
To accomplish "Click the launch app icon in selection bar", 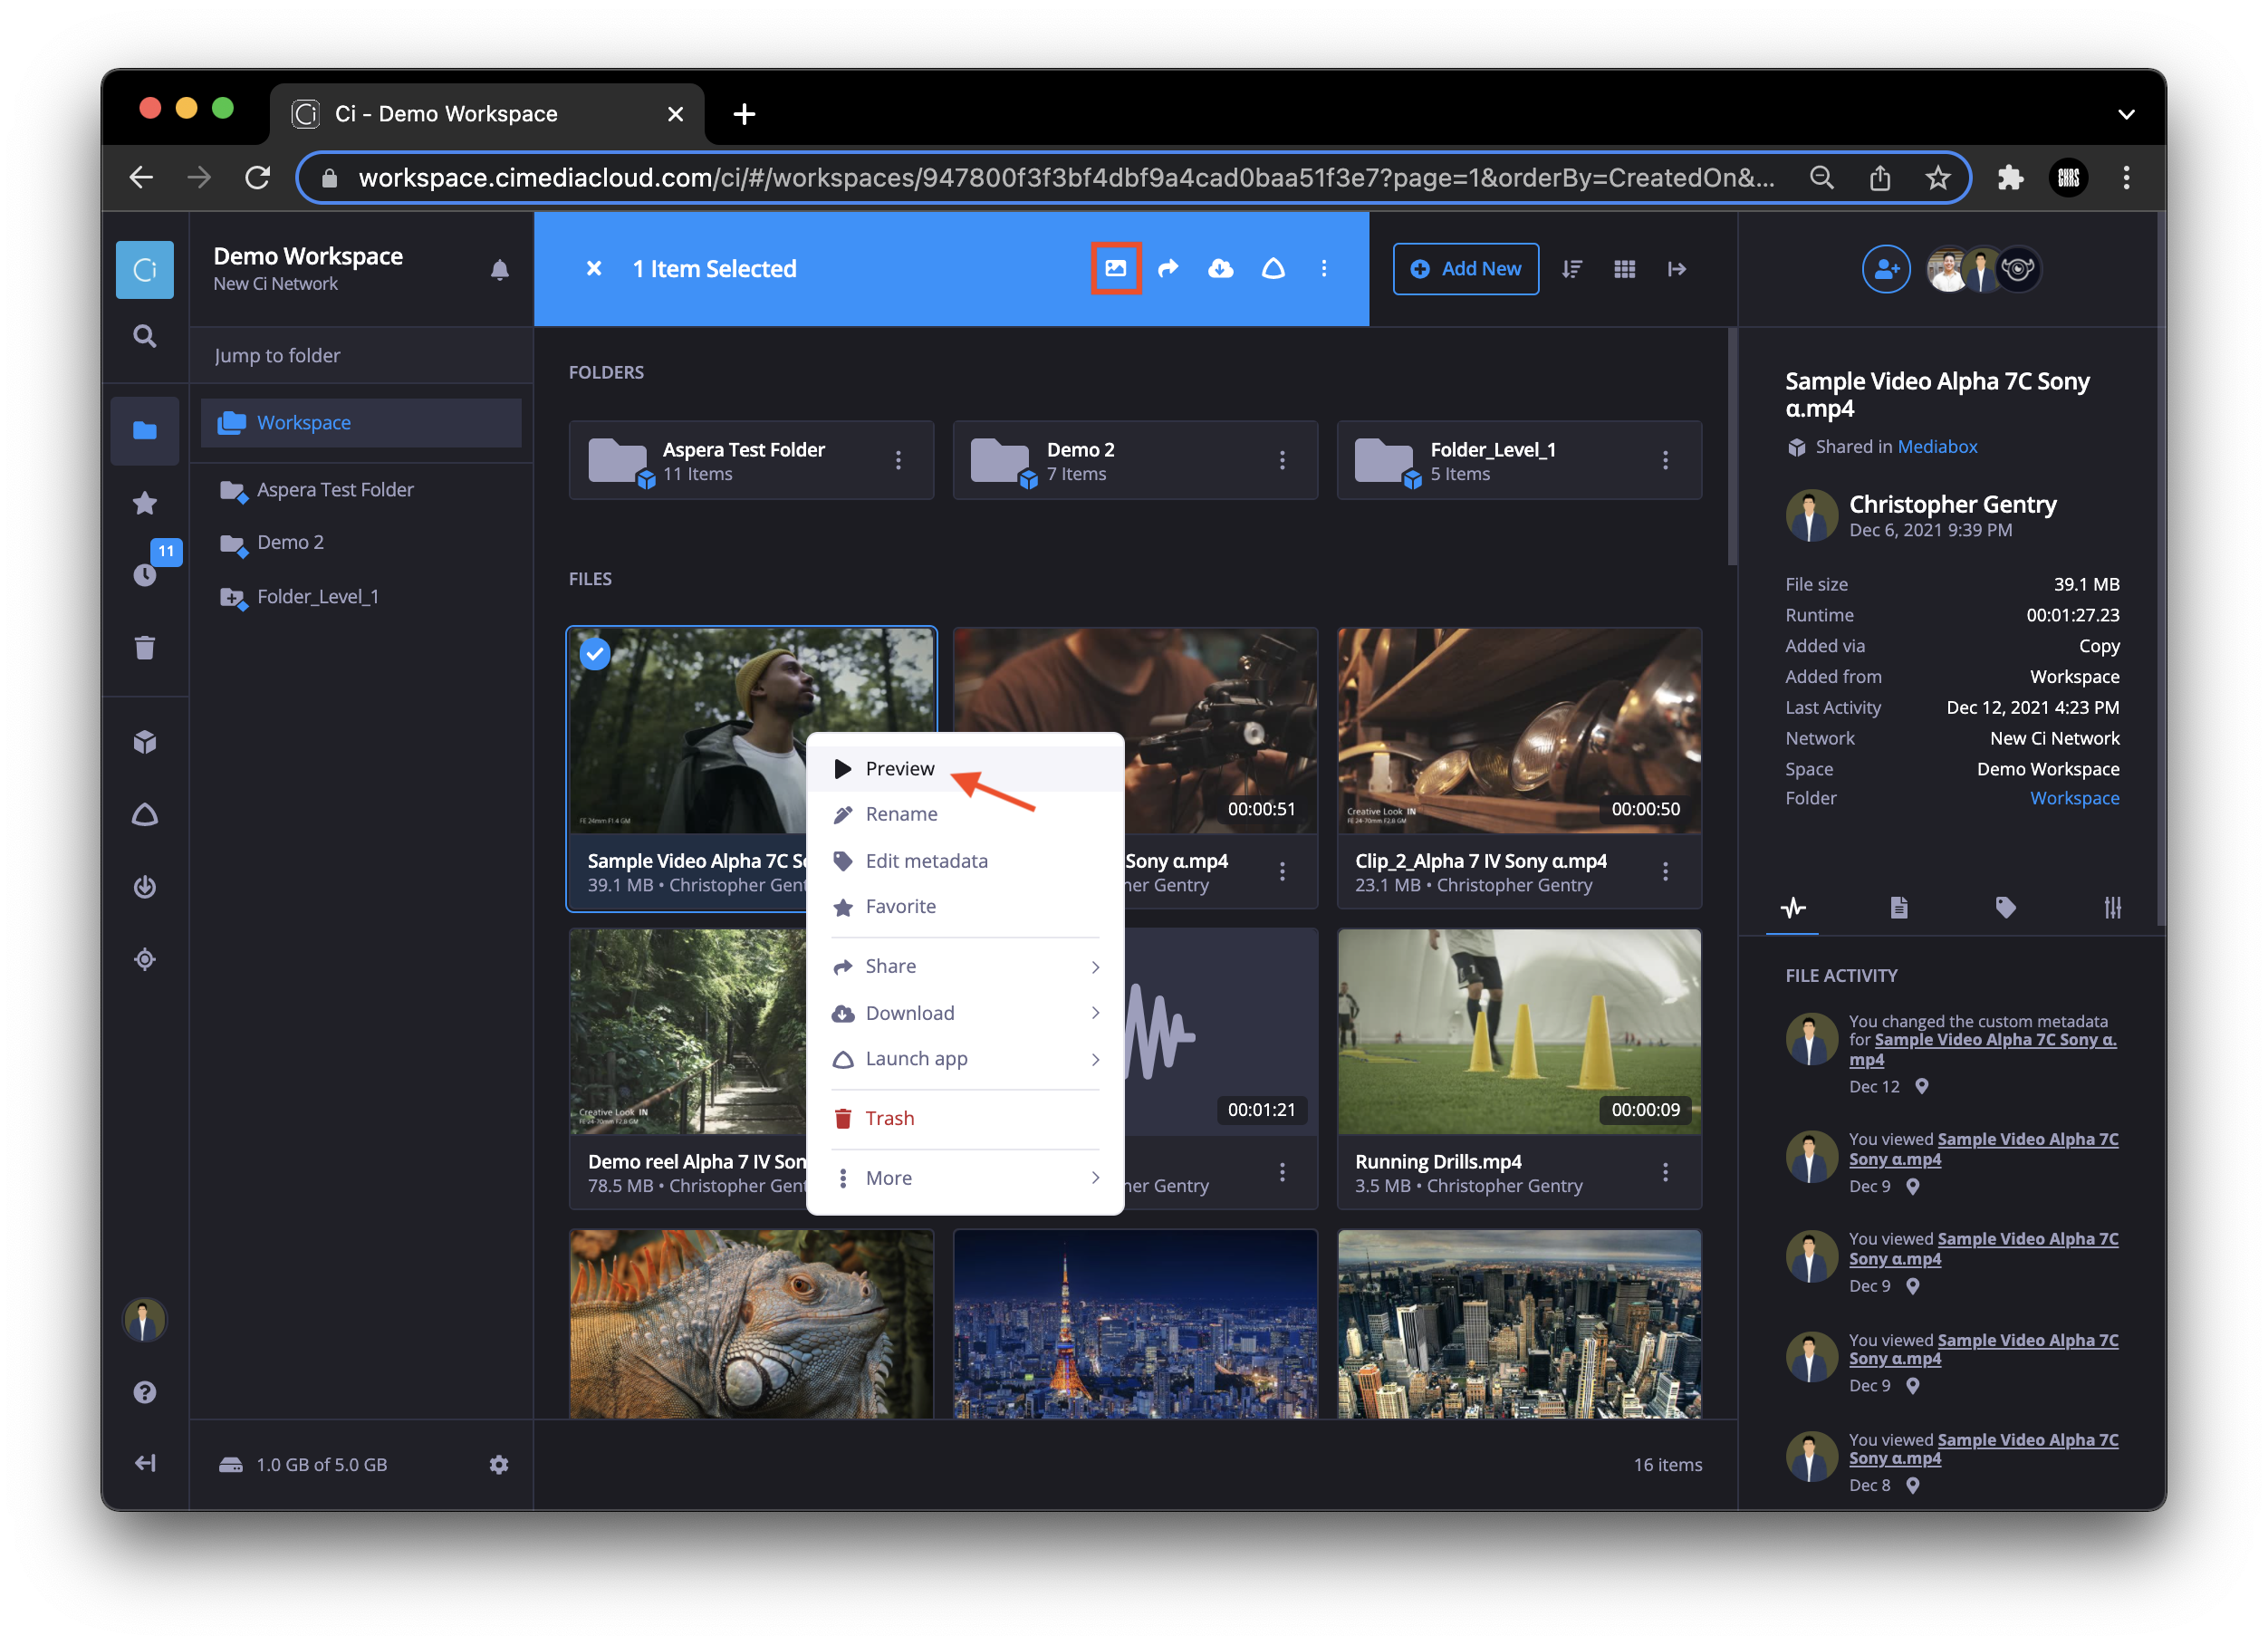I will 1273,268.
